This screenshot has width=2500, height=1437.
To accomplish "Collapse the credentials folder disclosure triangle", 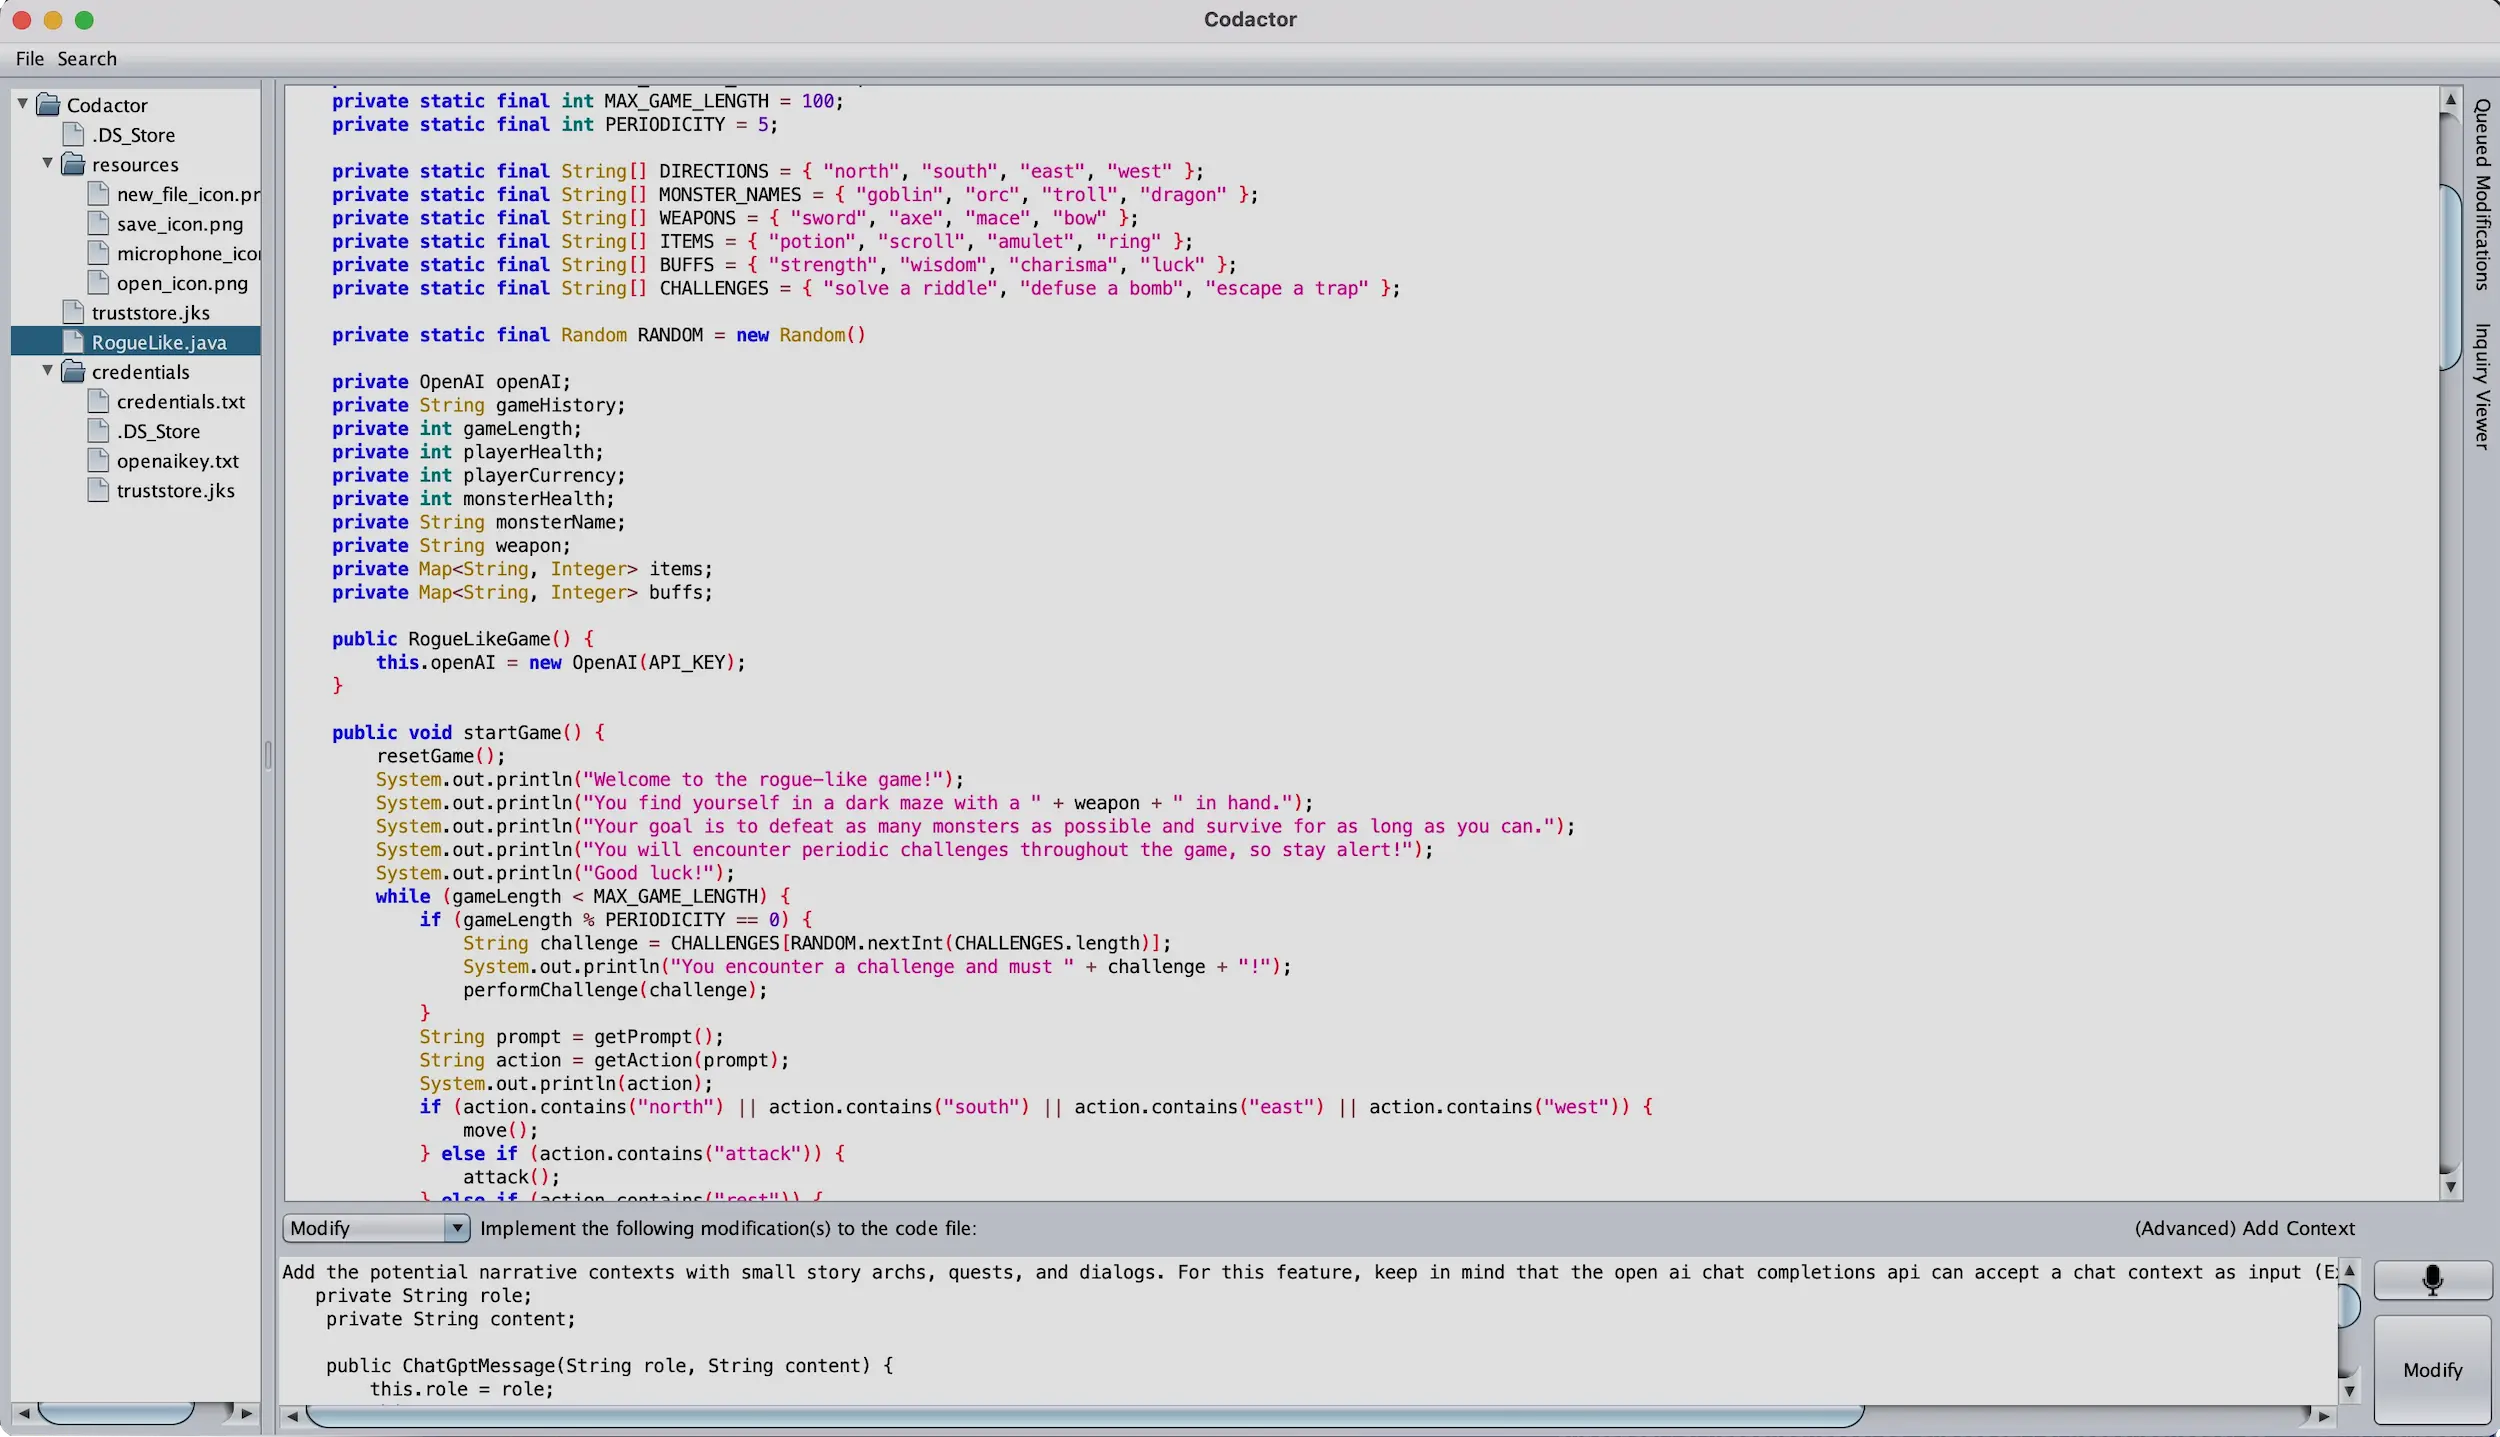I will [47, 371].
